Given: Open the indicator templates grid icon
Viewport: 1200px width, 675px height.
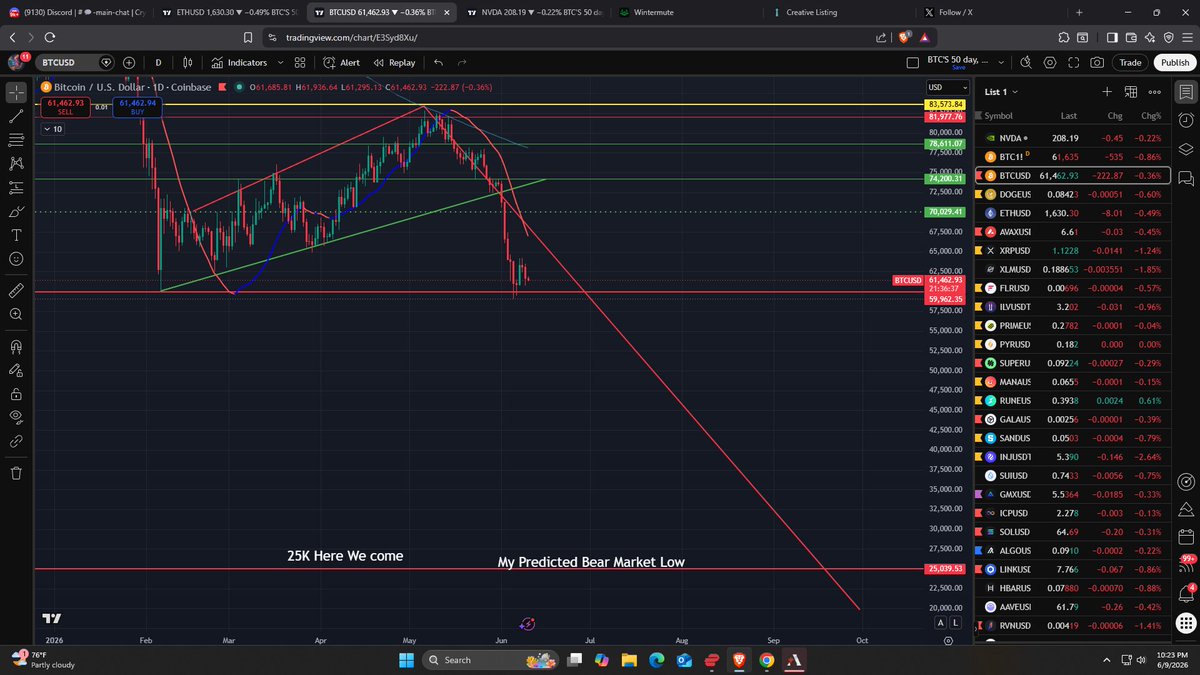Looking at the screenshot, I should click(x=300, y=62).
